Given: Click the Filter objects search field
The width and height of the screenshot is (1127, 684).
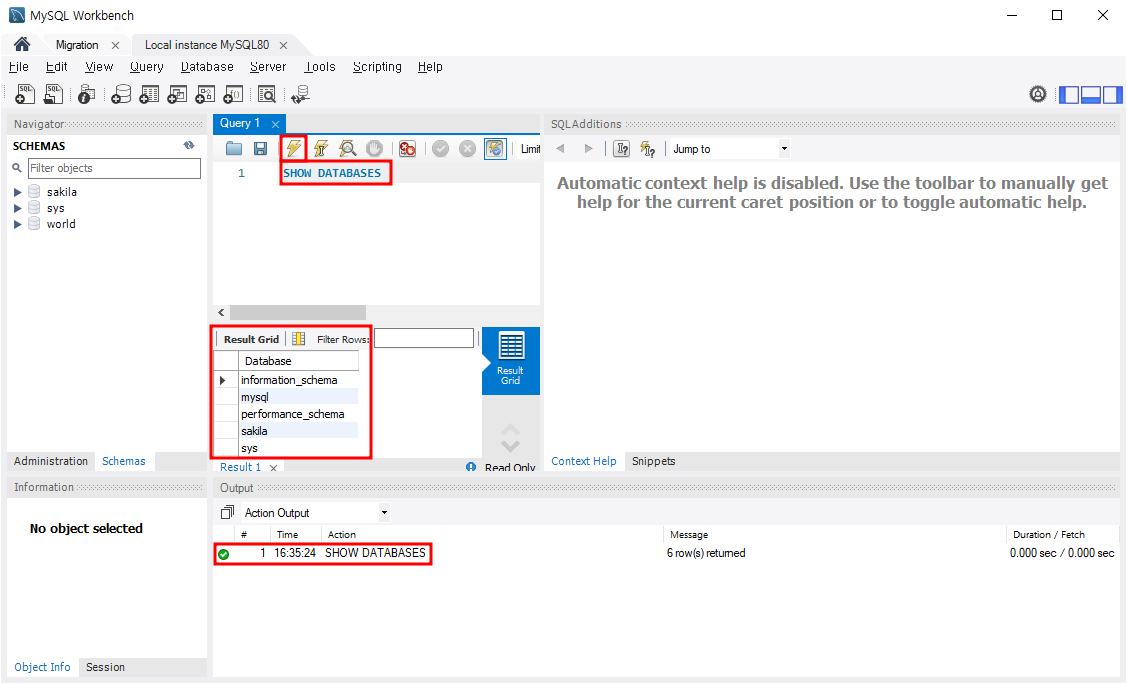Looking at the screenshot, I should pos(114,168).
